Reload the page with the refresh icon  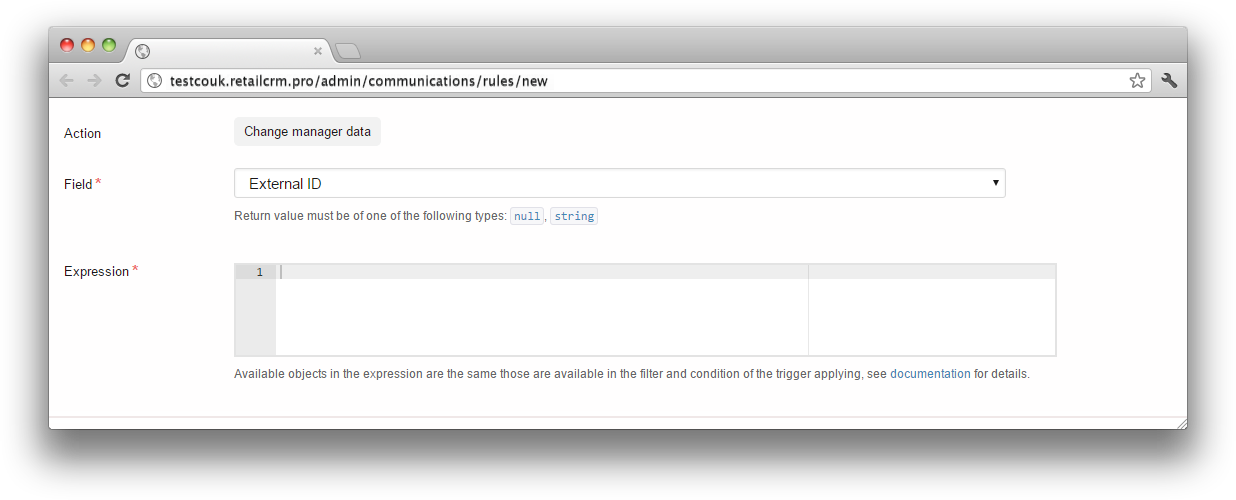122,81
